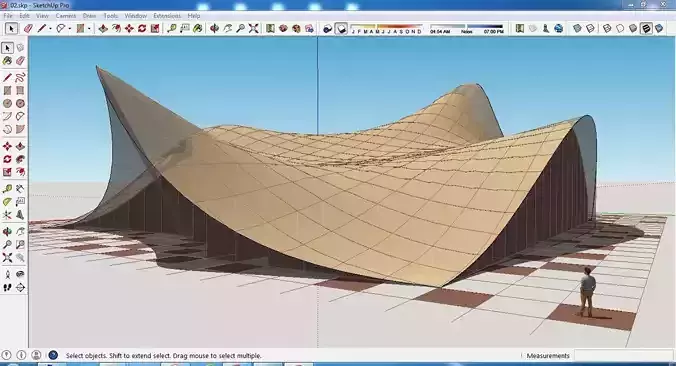Switch to Hidden Line face style
This screenshot has width=676, height=366.
tap(620, 28)
